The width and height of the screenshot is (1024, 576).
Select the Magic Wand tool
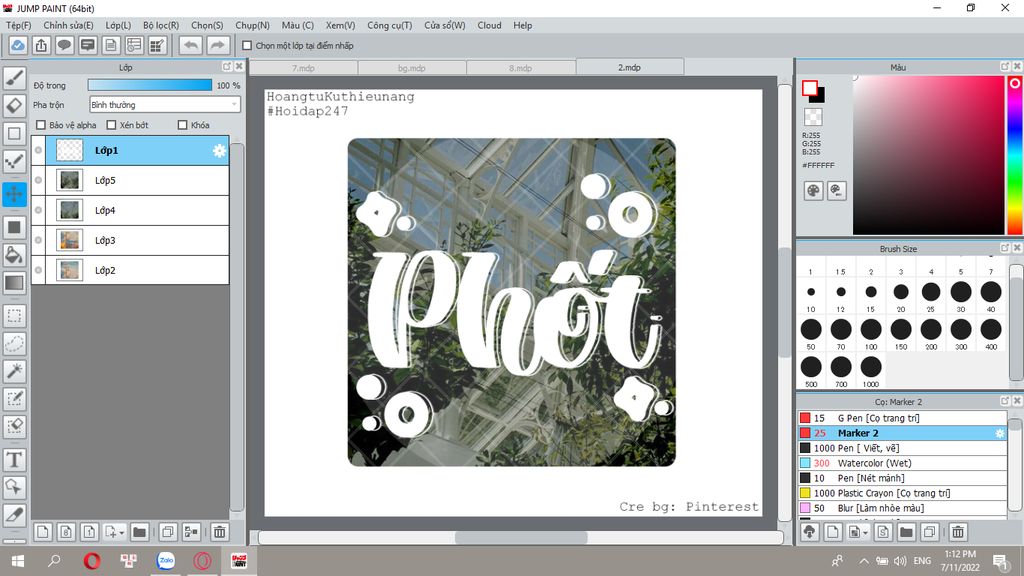(14, 371)
